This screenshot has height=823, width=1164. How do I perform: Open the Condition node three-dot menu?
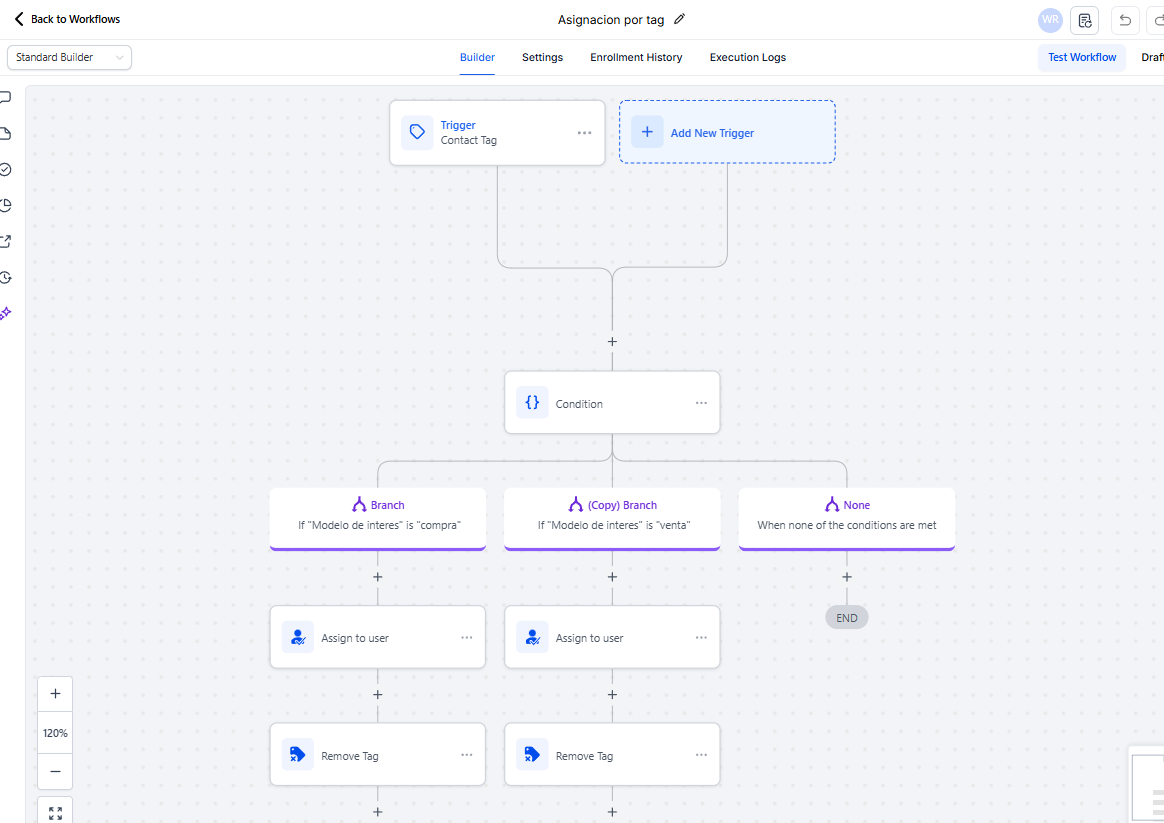point(701,403)
